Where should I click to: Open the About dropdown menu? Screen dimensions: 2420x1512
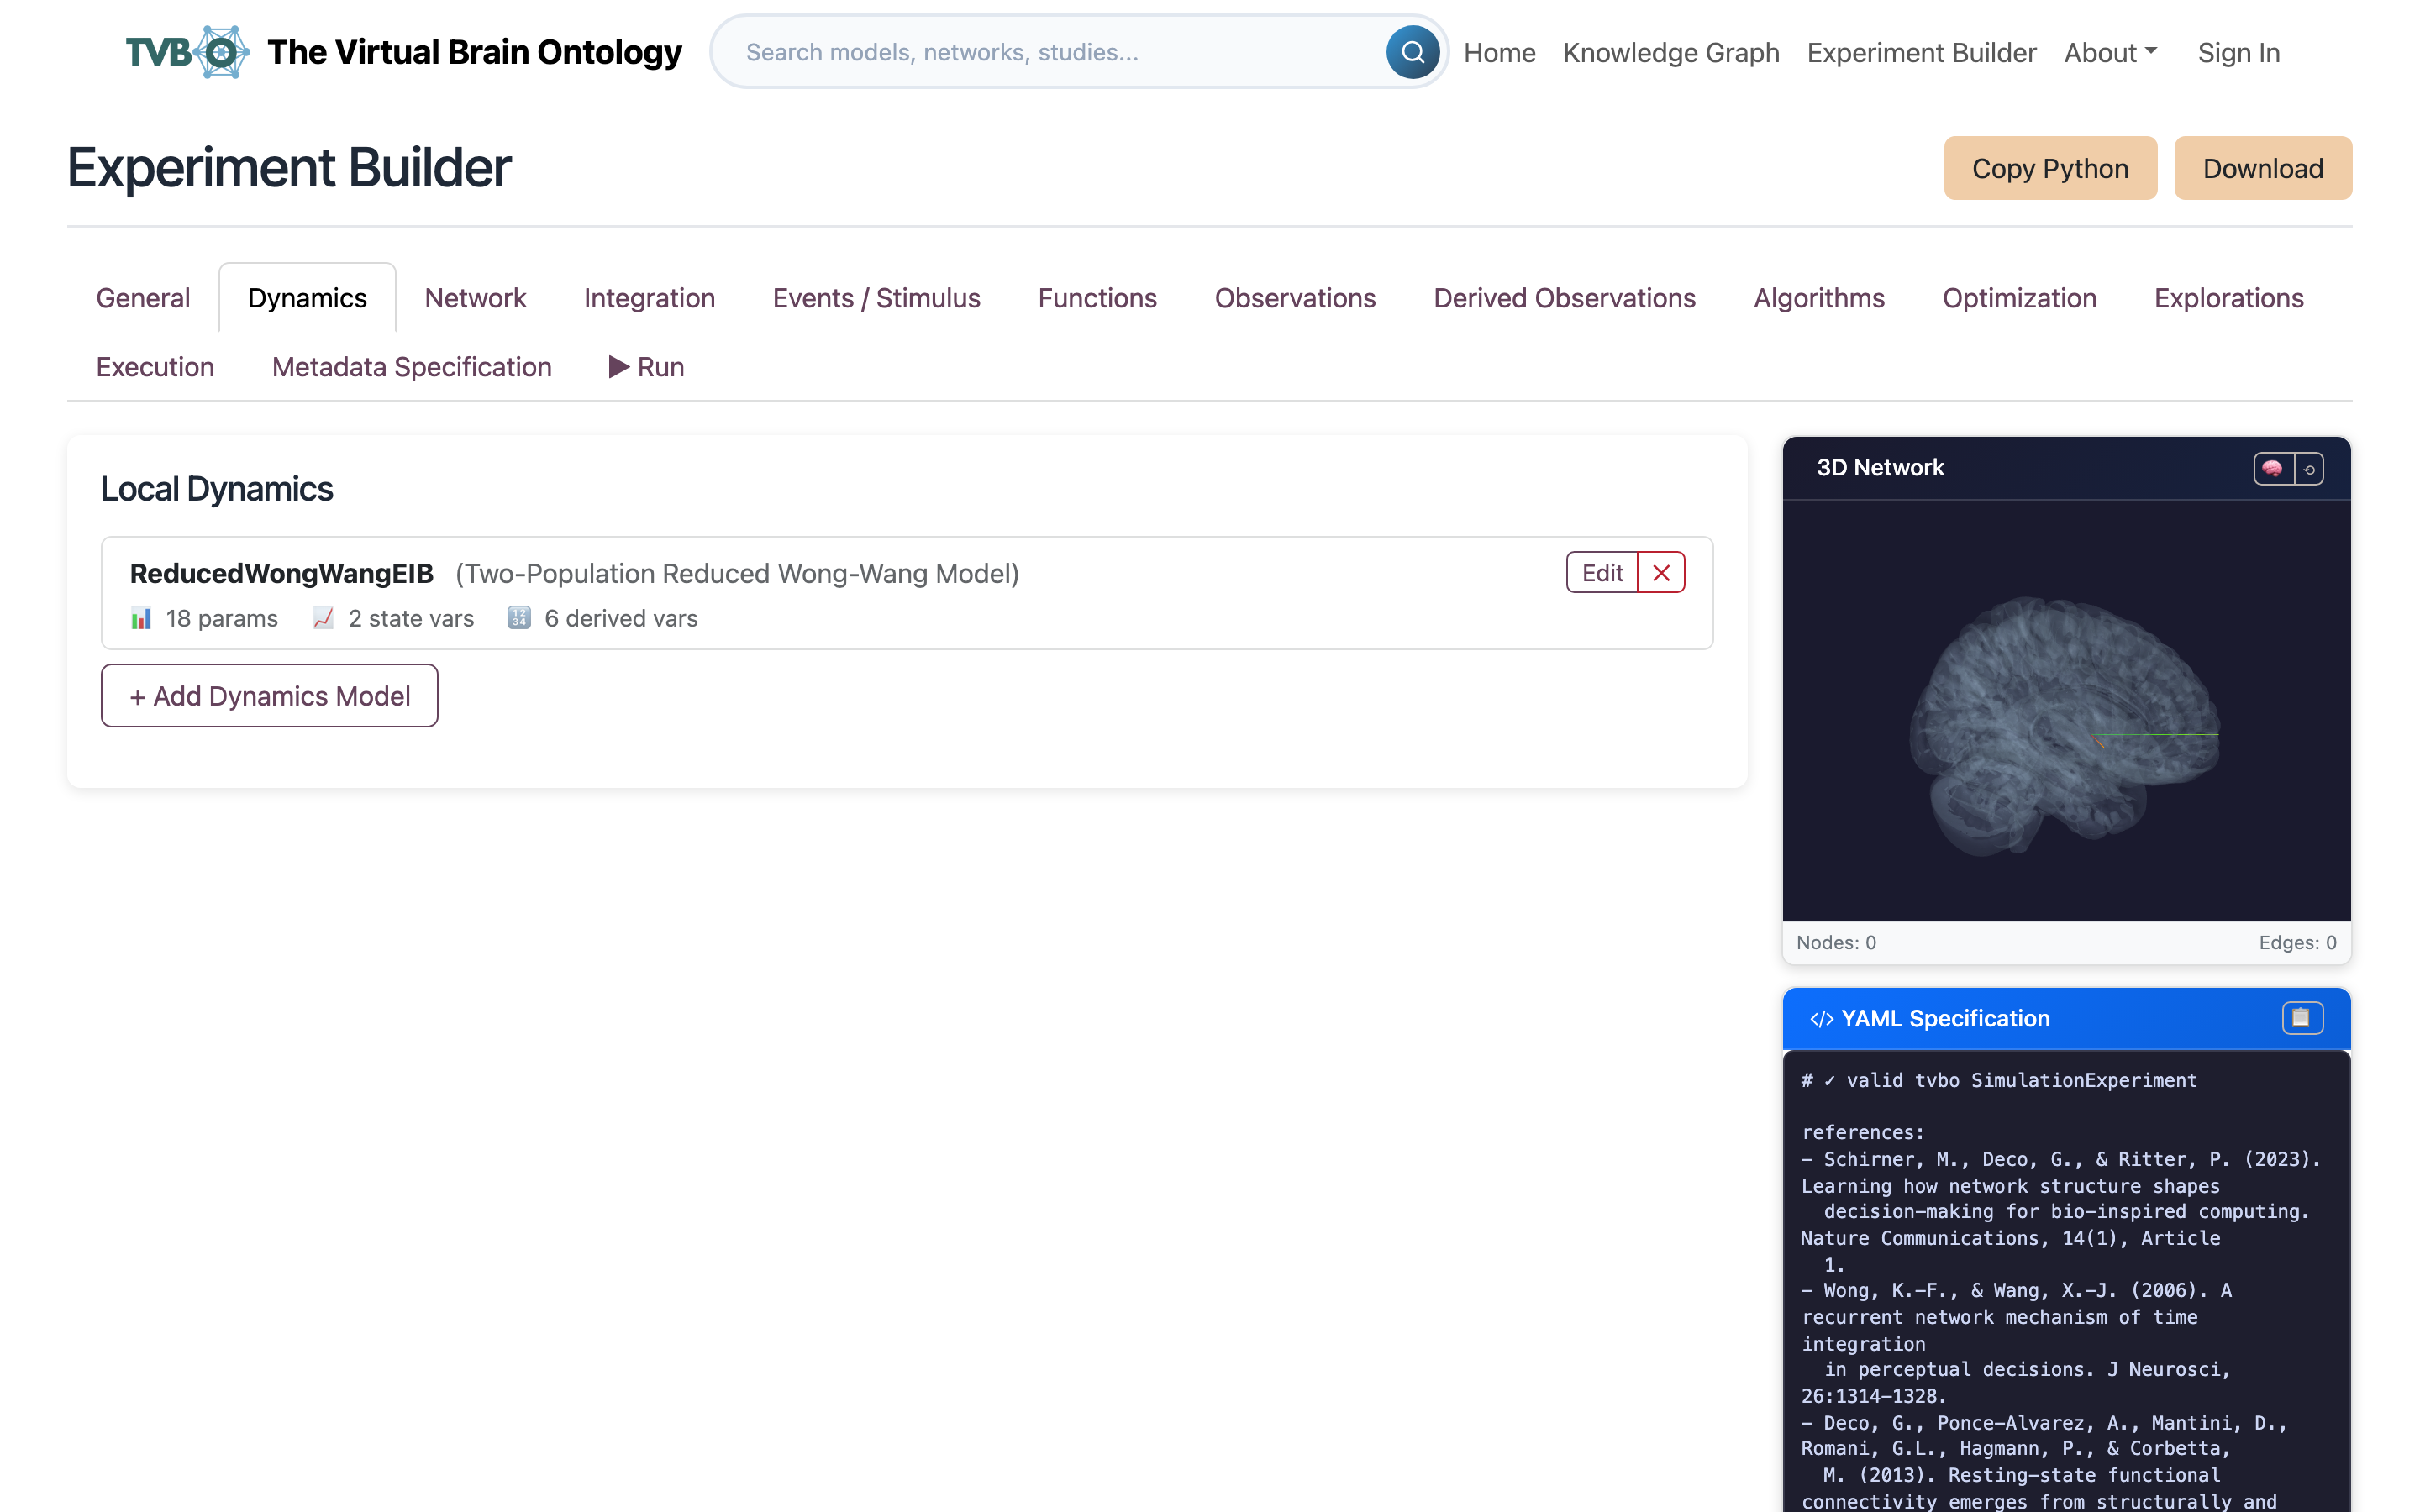(2110, 52)
